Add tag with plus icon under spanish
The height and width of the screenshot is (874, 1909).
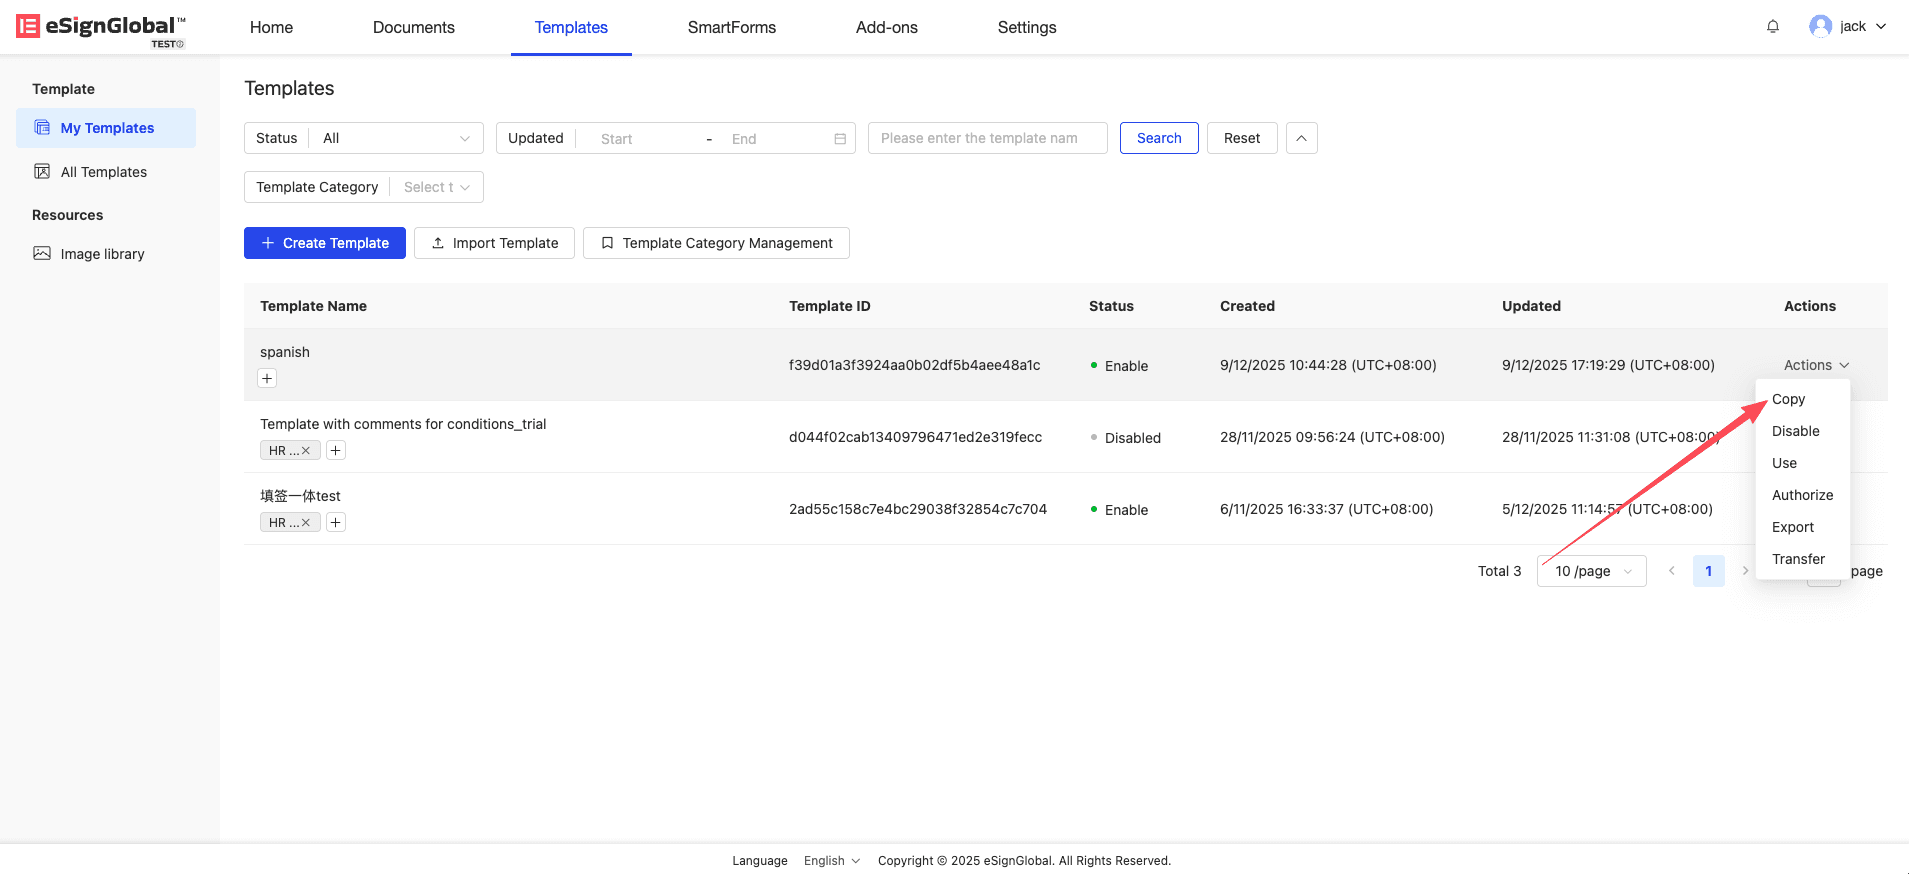tap(267, 378)
